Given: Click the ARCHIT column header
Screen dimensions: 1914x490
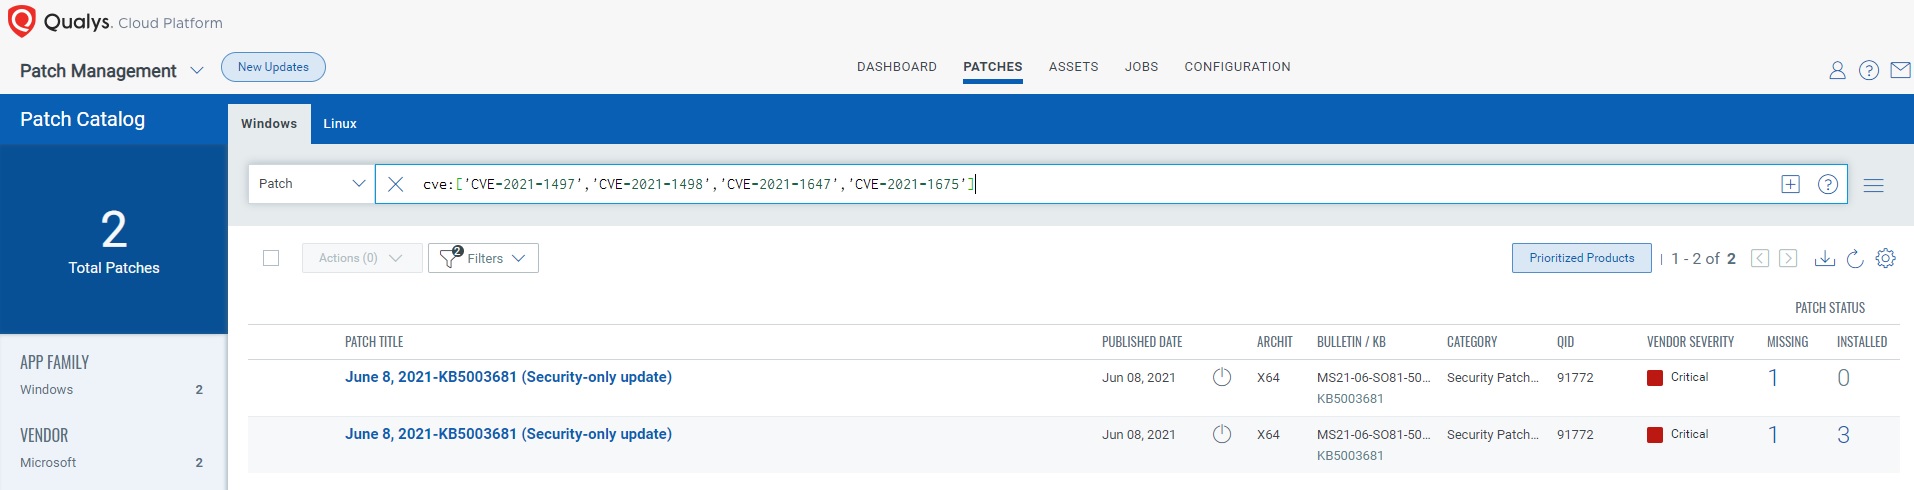Looking at the screenshot, I should pos(1275,342).
